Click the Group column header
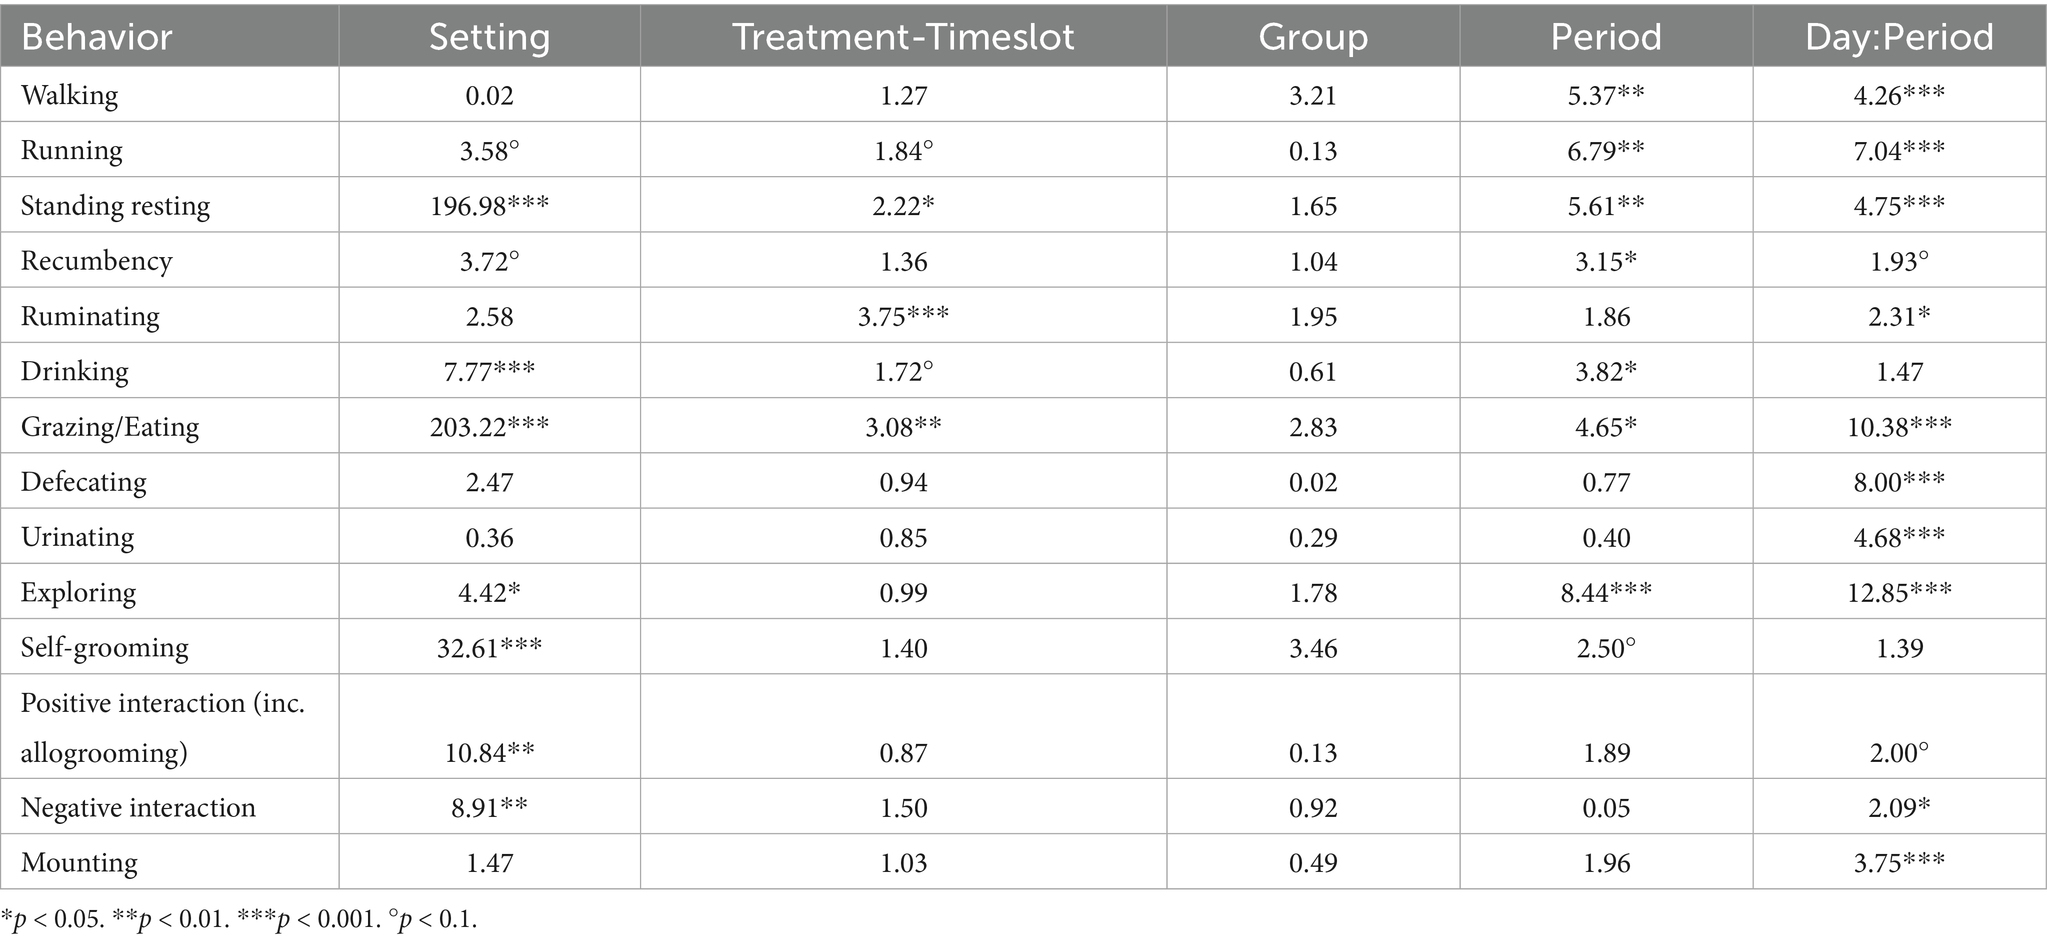 1312,37
